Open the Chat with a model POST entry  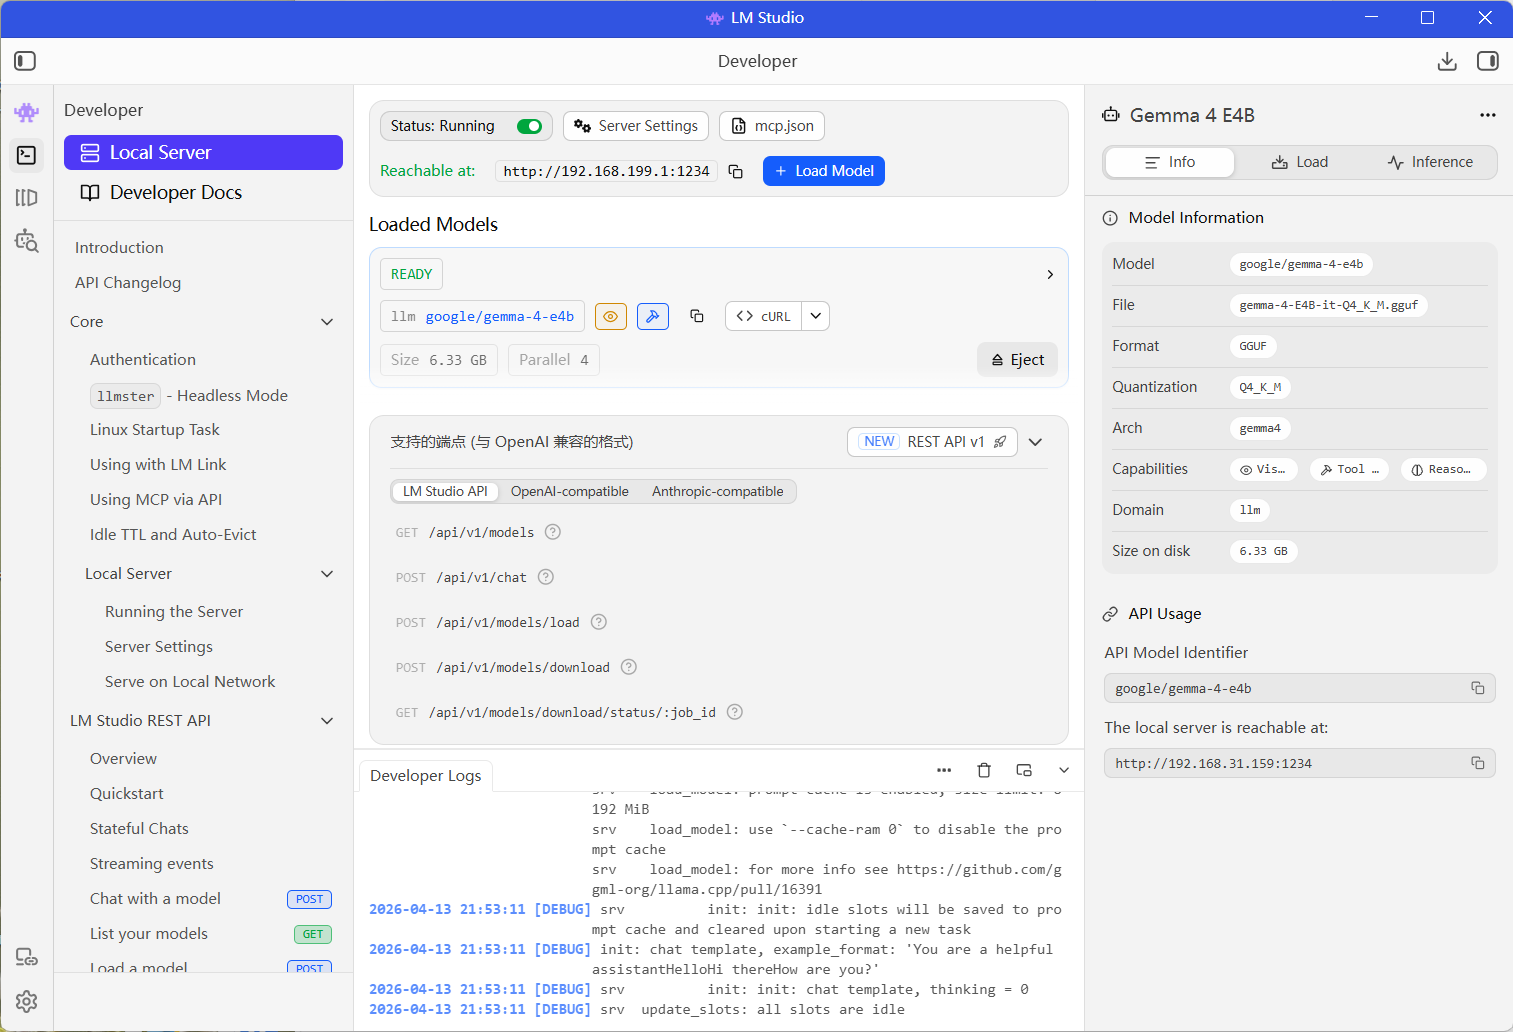pos(210,899)
